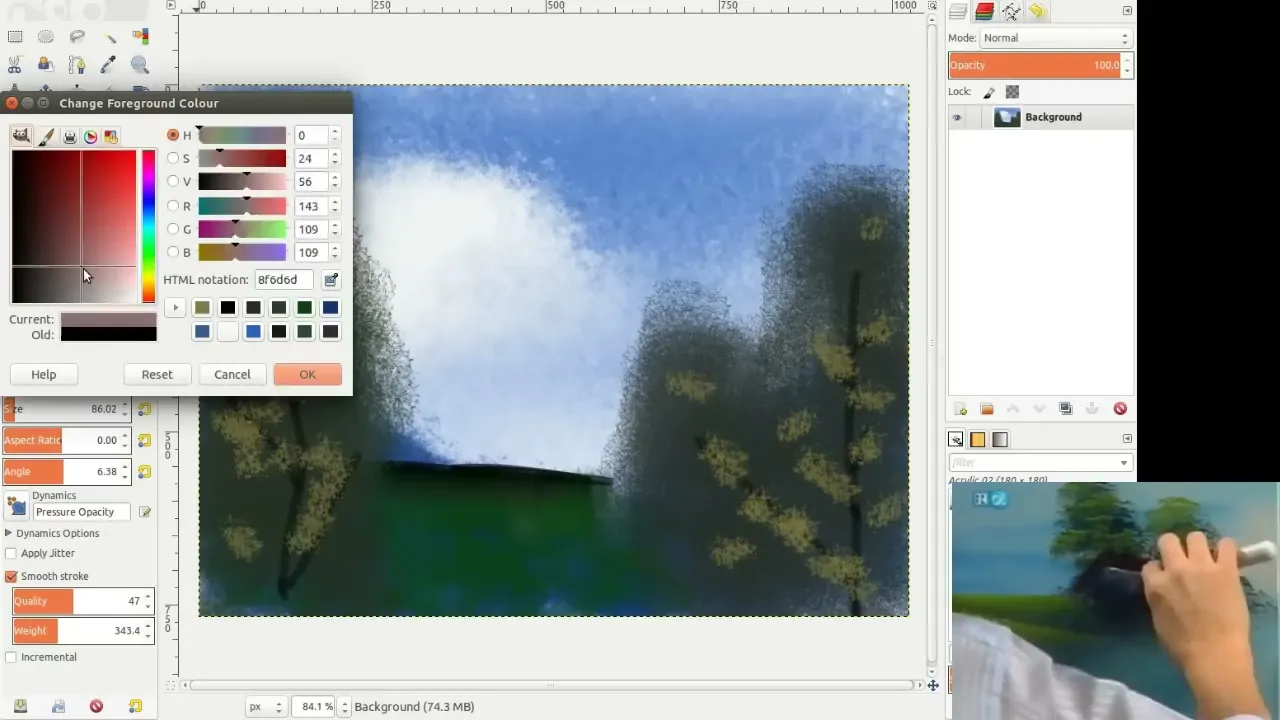Select the B blue radio button
Viewport: 1280px width, 720px height.
[x=173, y=252]
